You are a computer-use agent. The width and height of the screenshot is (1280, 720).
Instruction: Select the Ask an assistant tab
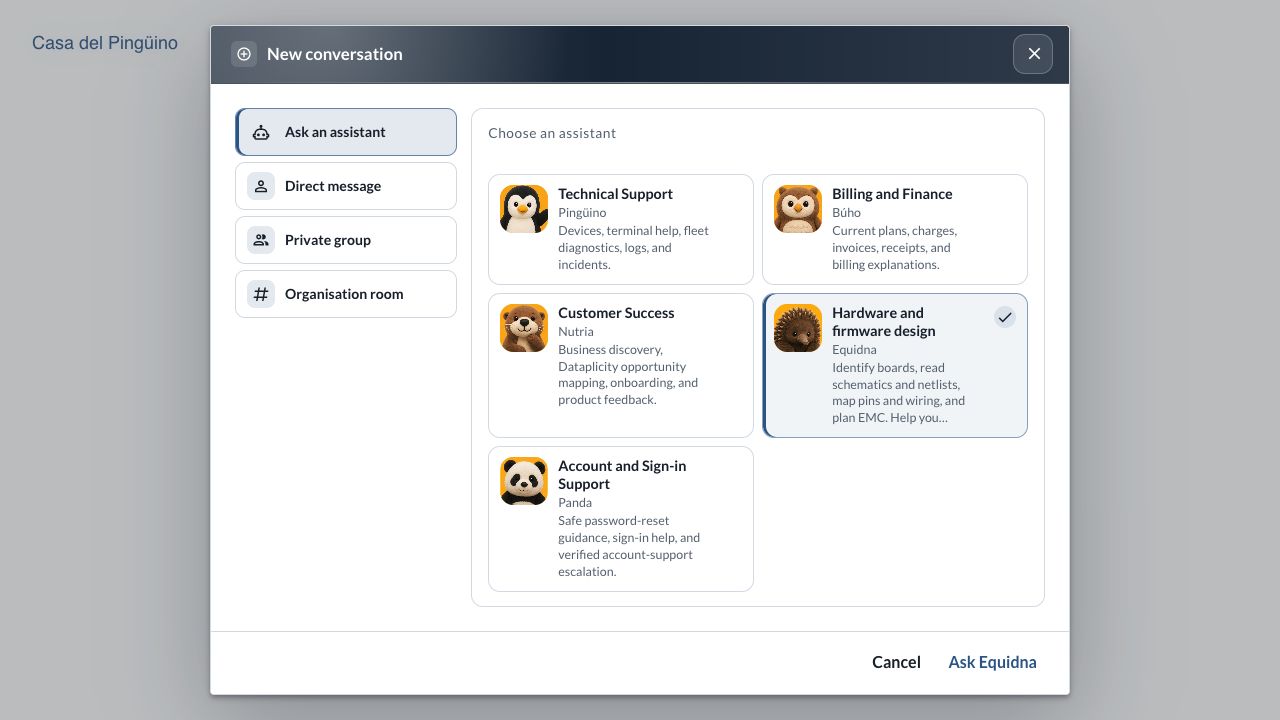[346, 132]
